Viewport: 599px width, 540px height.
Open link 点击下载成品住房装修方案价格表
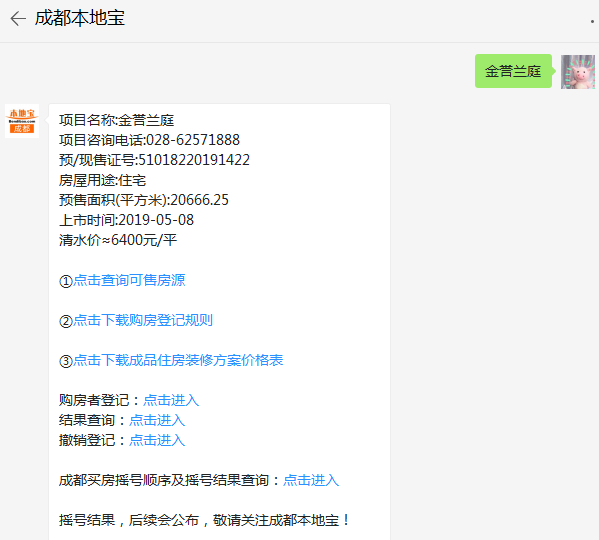point(178,360)
